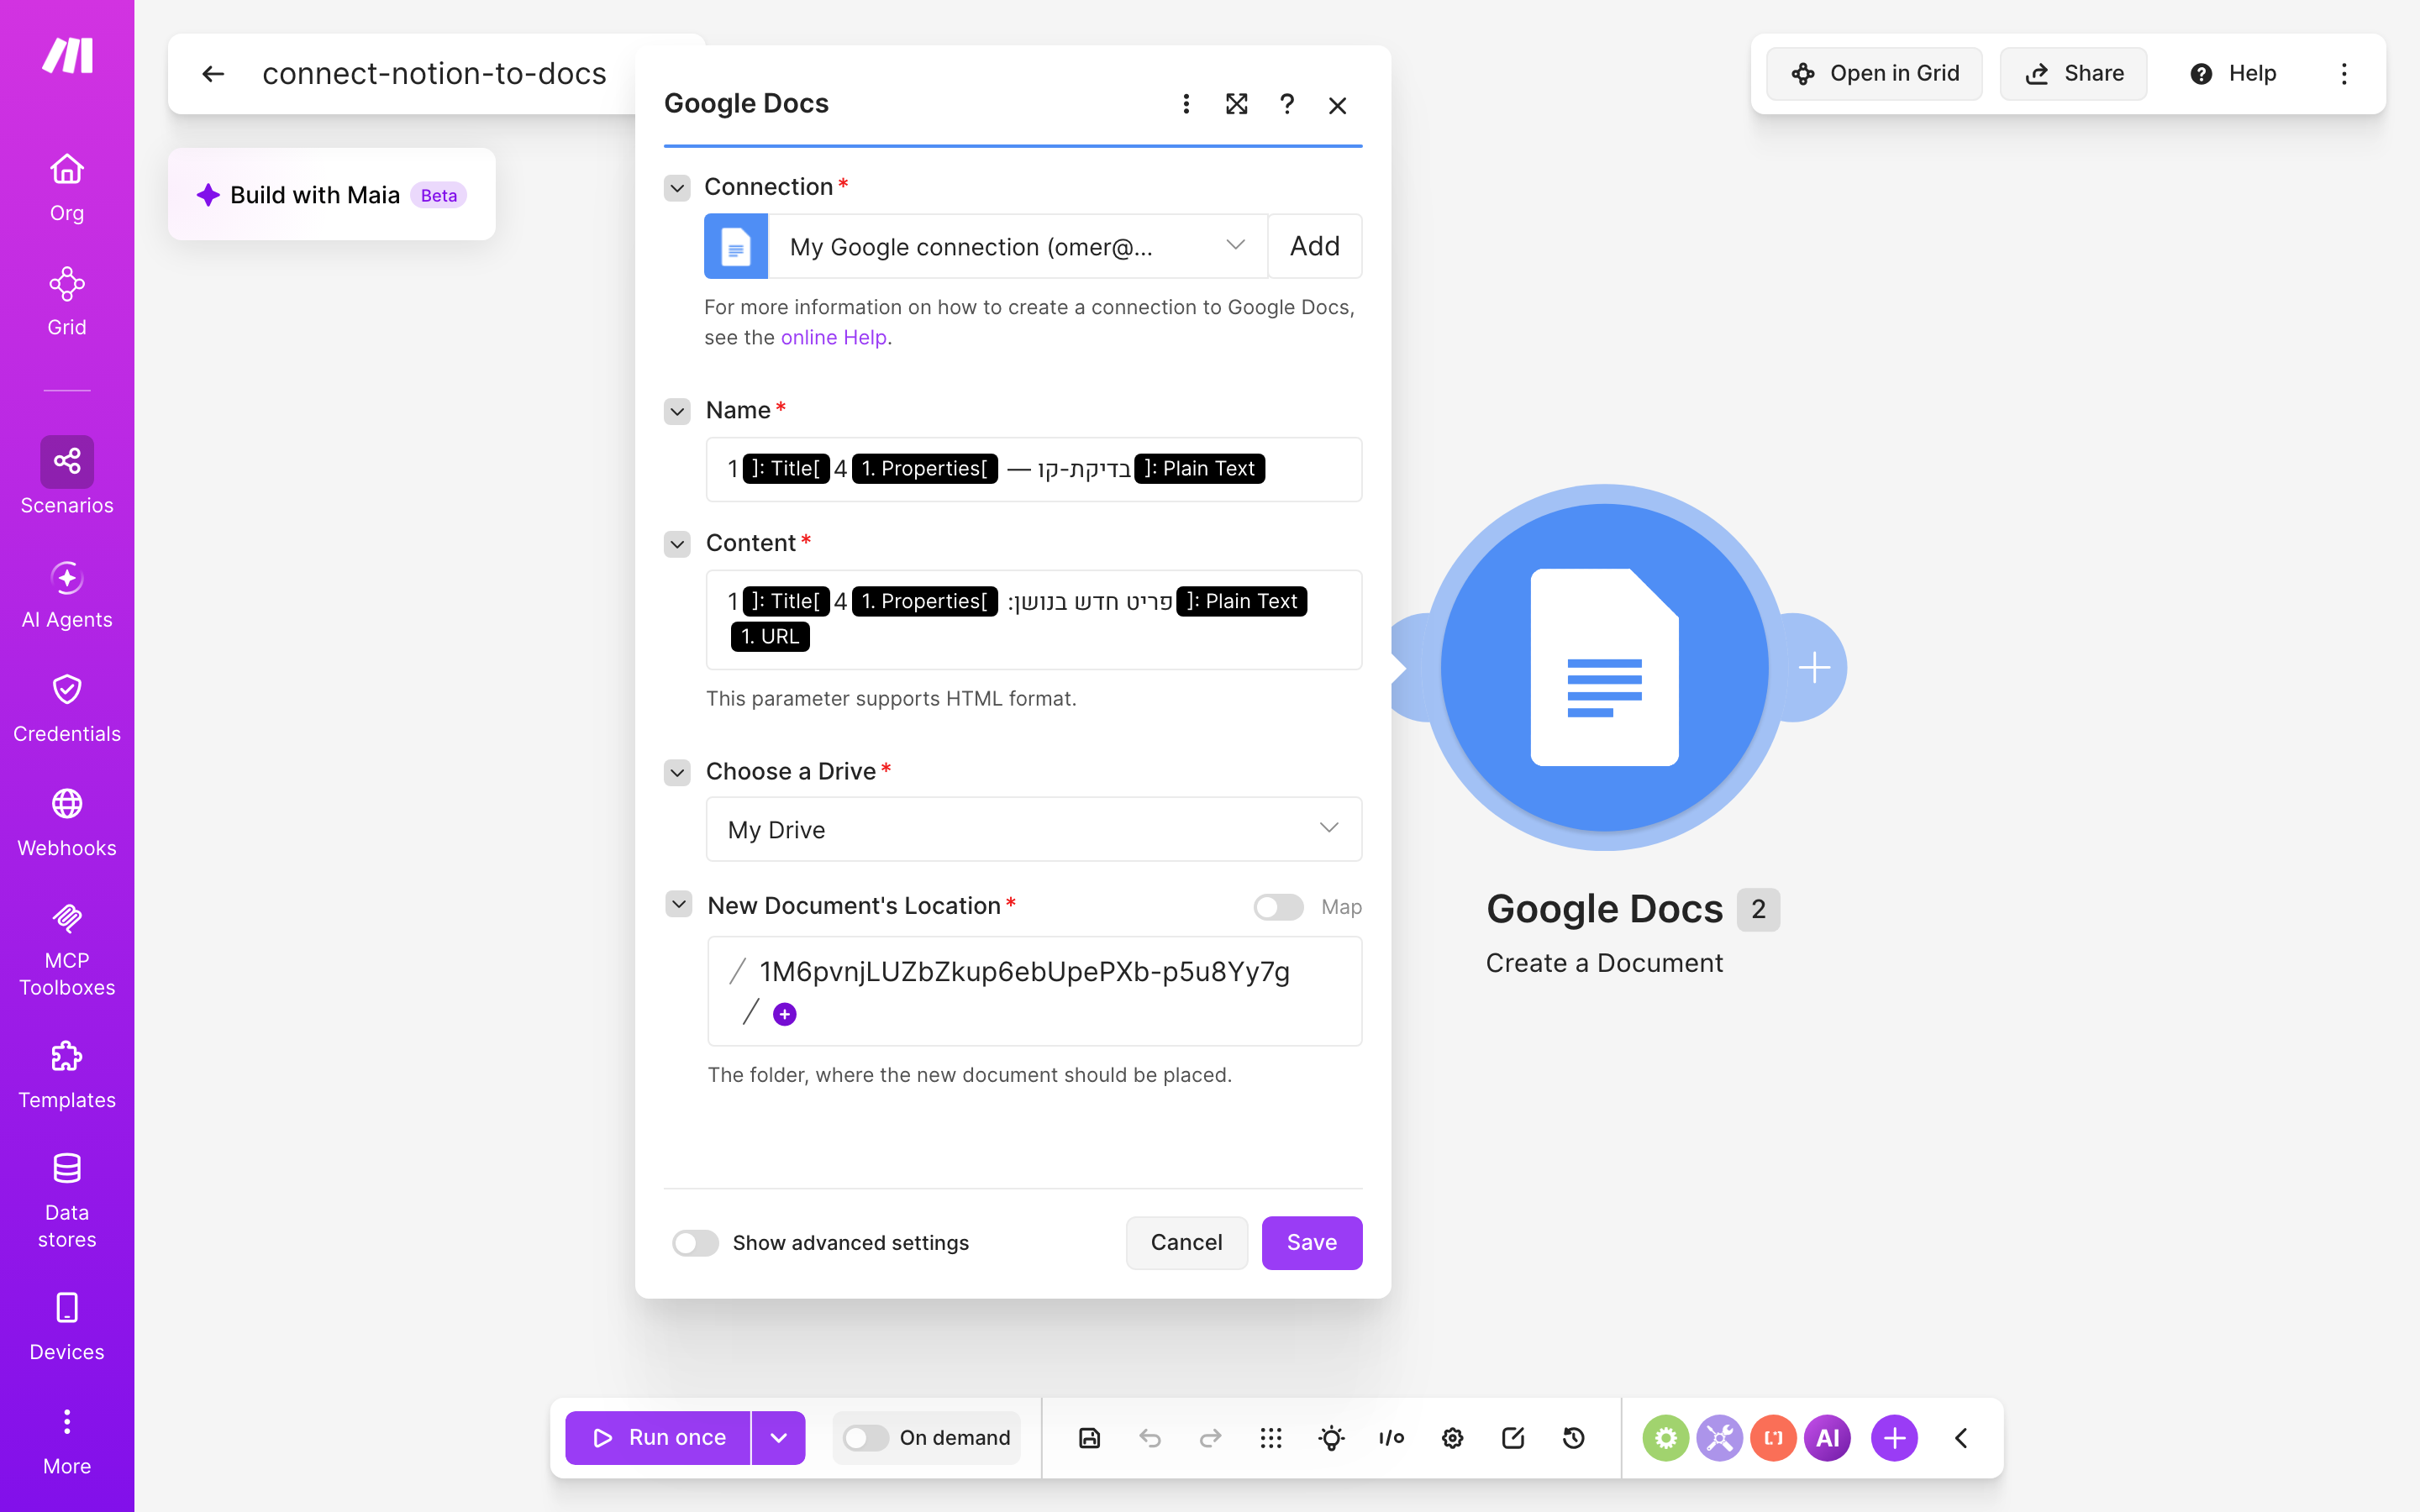Open notes icon in bottom toolbar
The width and height of the screenshot is (2420, 1512).
(x=1512, y=1438)
